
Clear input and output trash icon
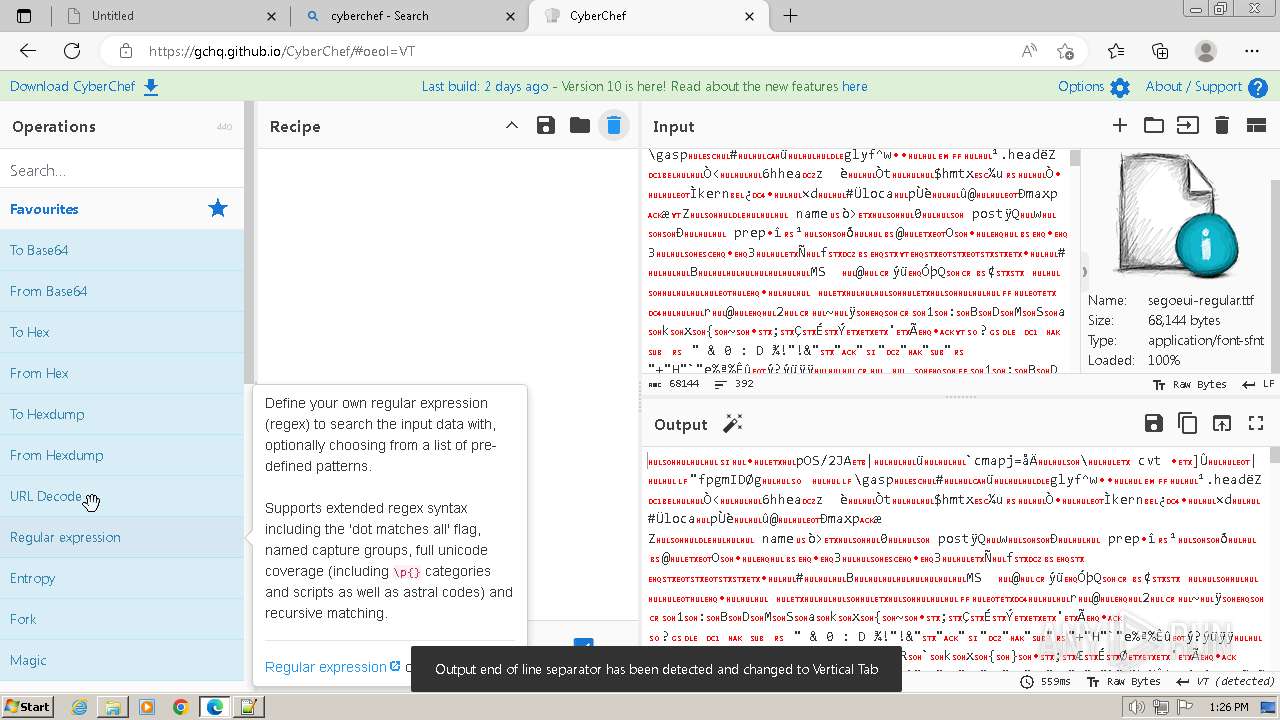coord(1221,125)
